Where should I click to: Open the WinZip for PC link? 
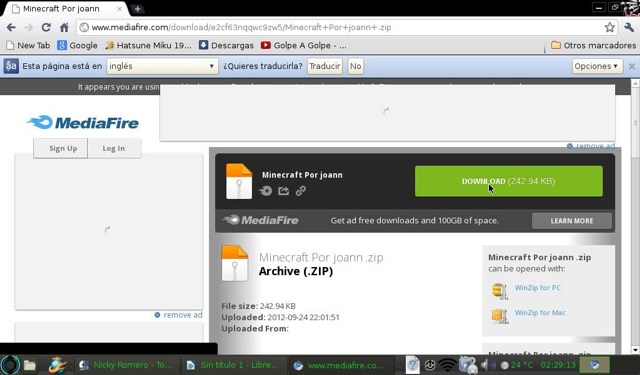[x=538, y=287]
